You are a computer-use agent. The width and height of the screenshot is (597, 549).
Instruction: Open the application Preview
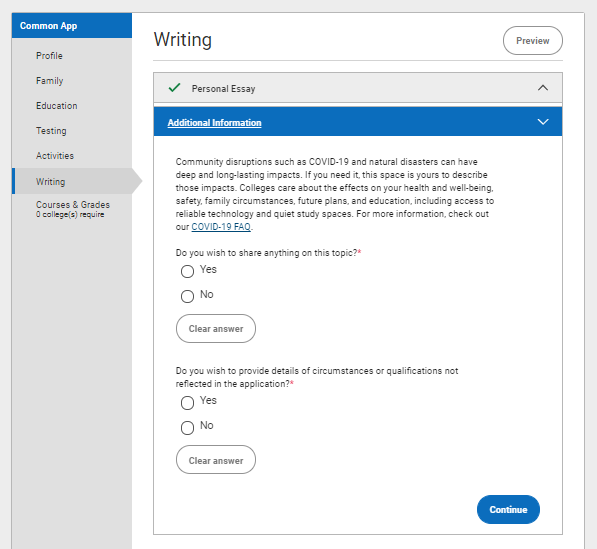tap(533, 40)
